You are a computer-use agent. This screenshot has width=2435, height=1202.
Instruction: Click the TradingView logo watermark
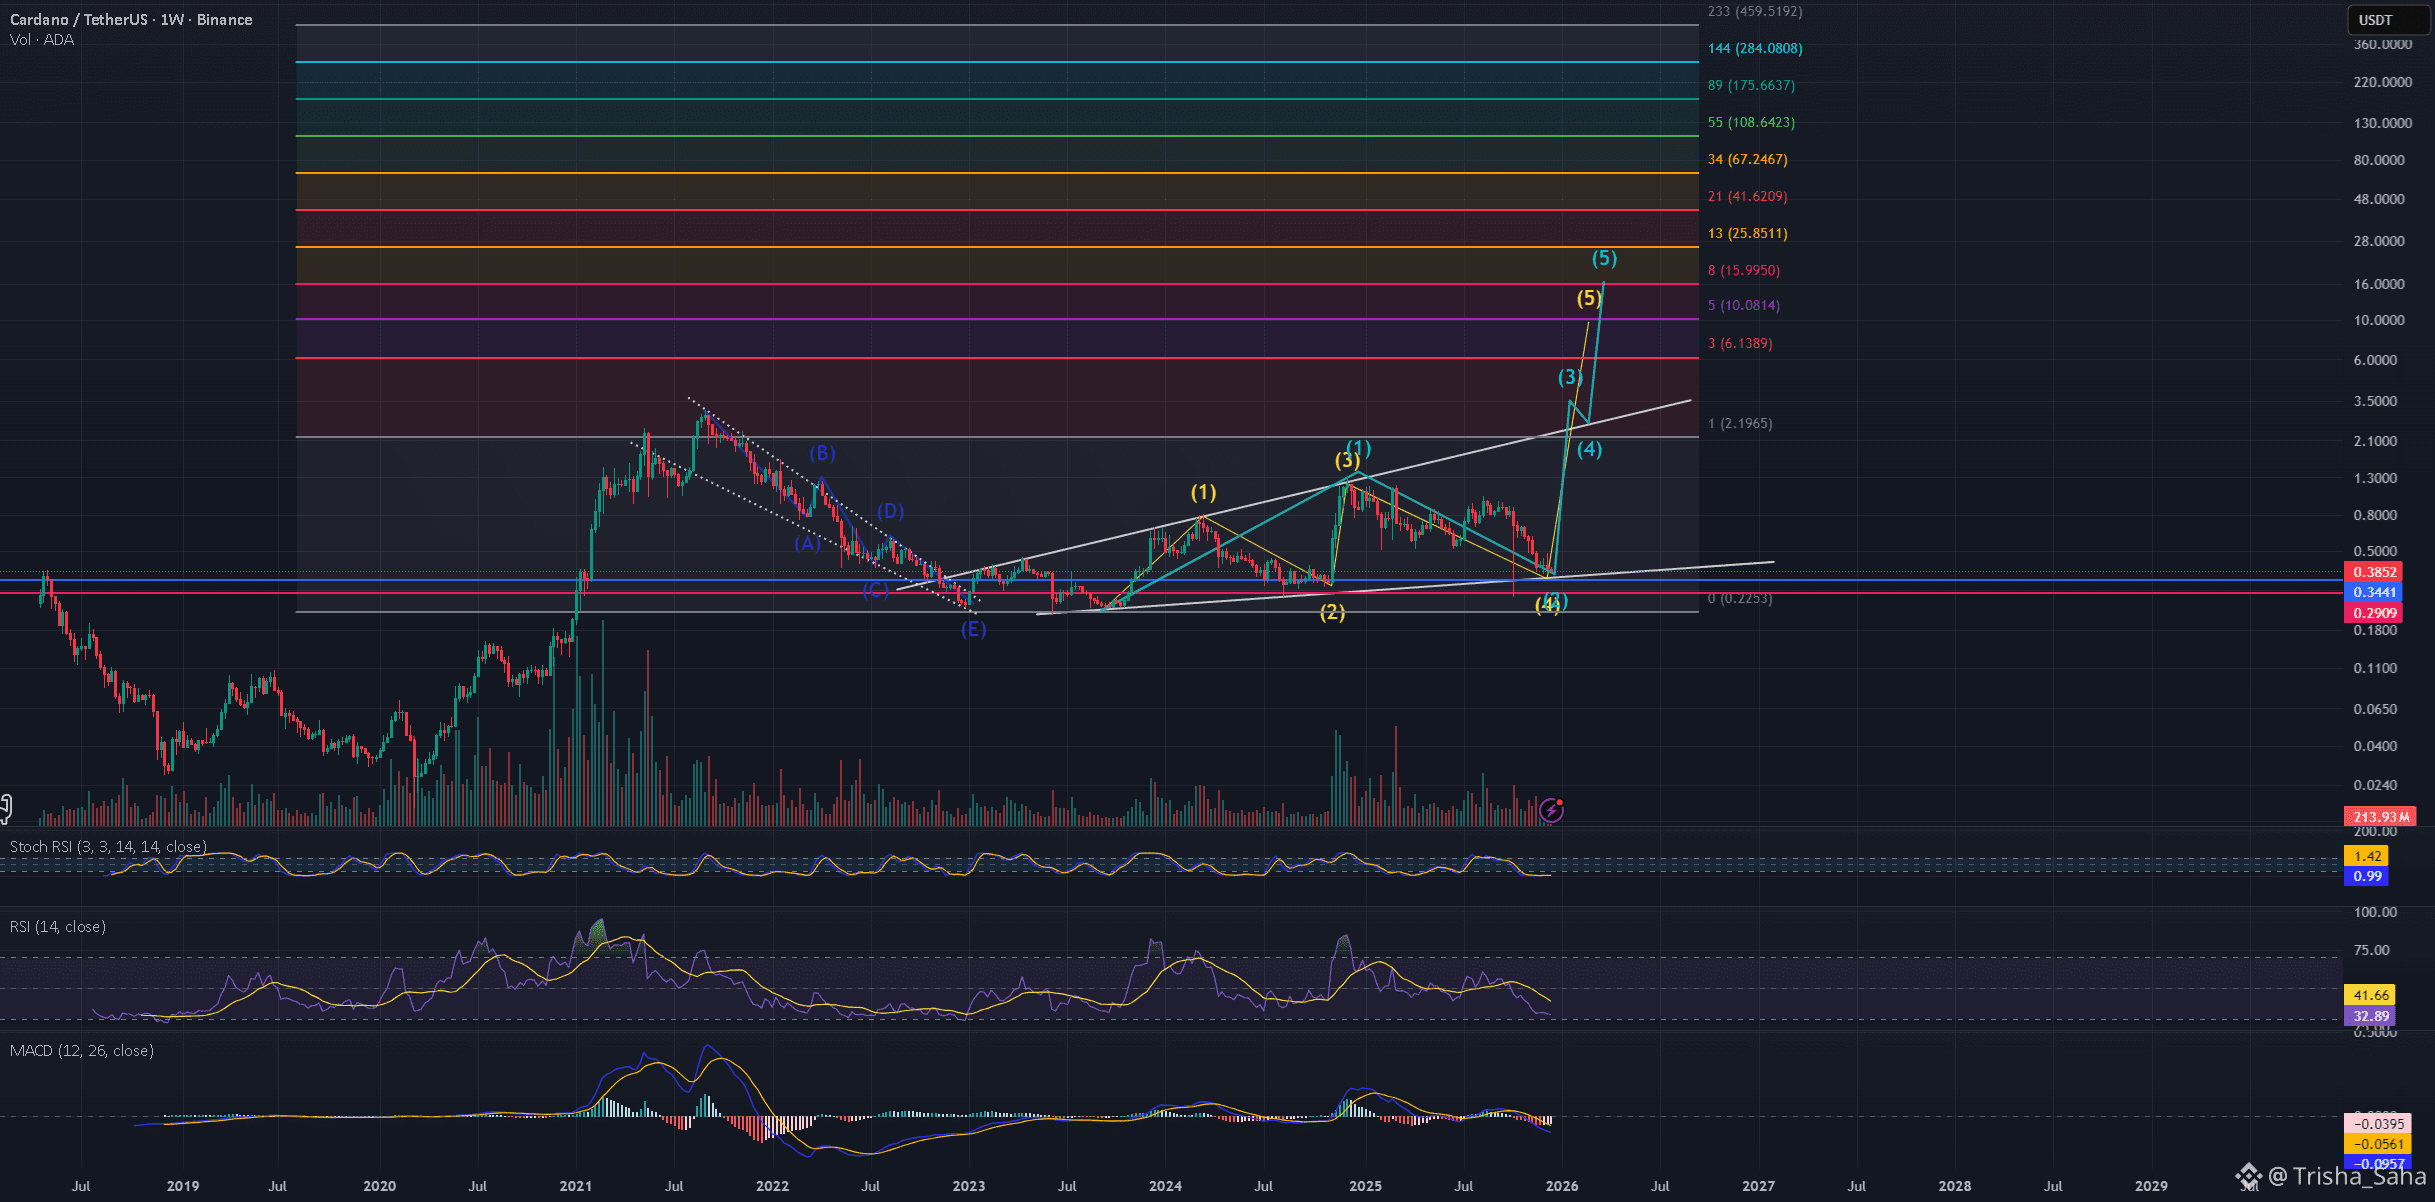pyautogui.click(x=2249, y=1176)
